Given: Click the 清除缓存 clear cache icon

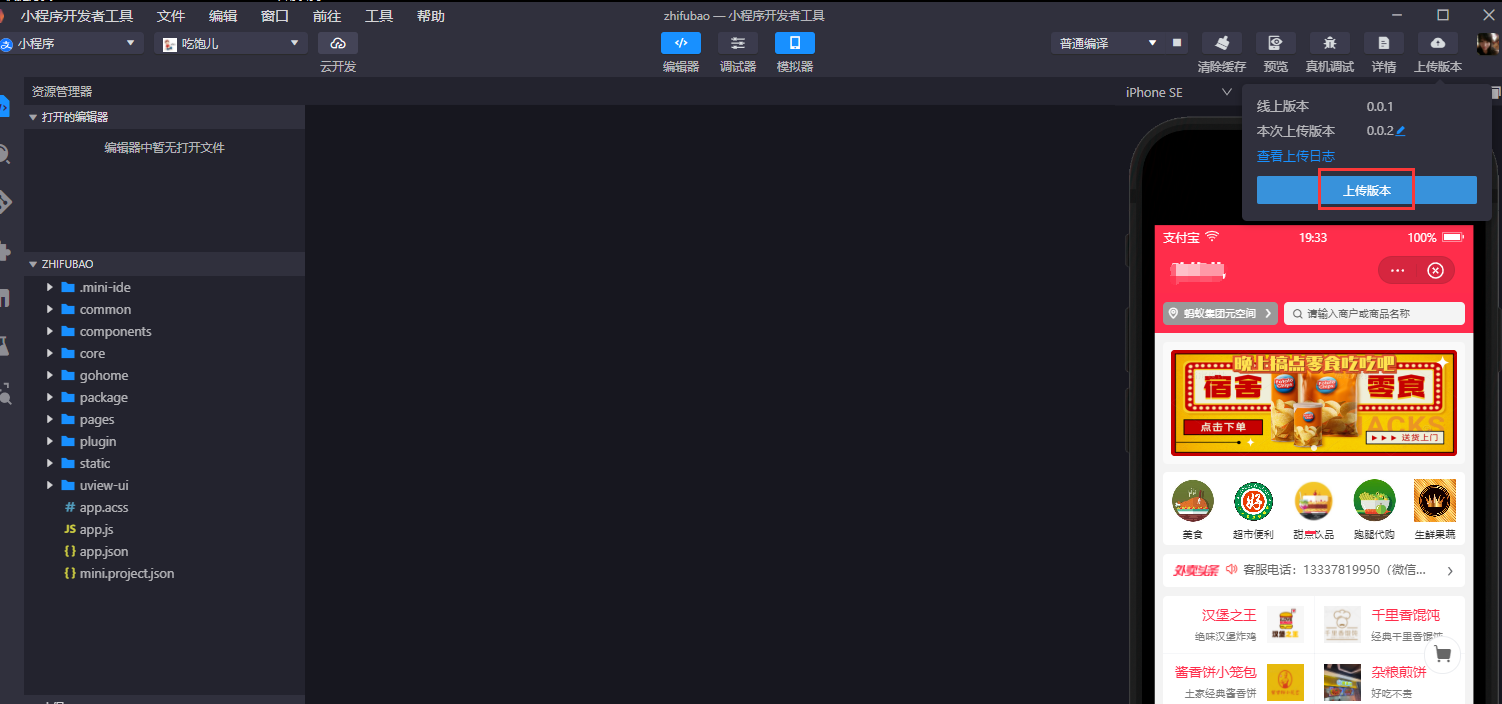Looking at the screenshot, I should tap(1222, 43).
